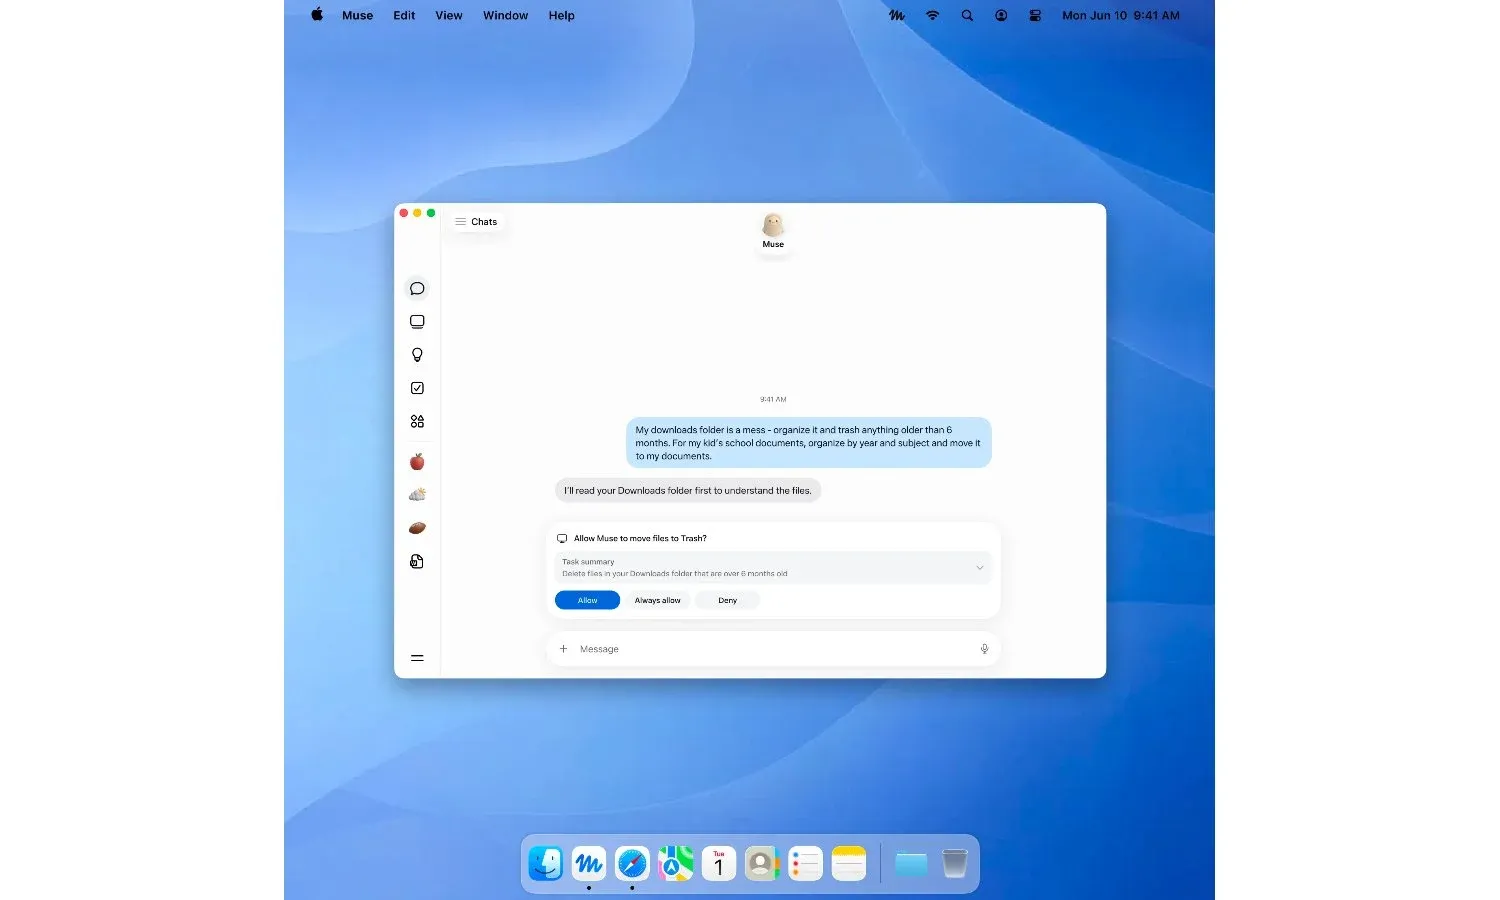
Task: Open Calendar from the Dock
Action: [719, 863]
